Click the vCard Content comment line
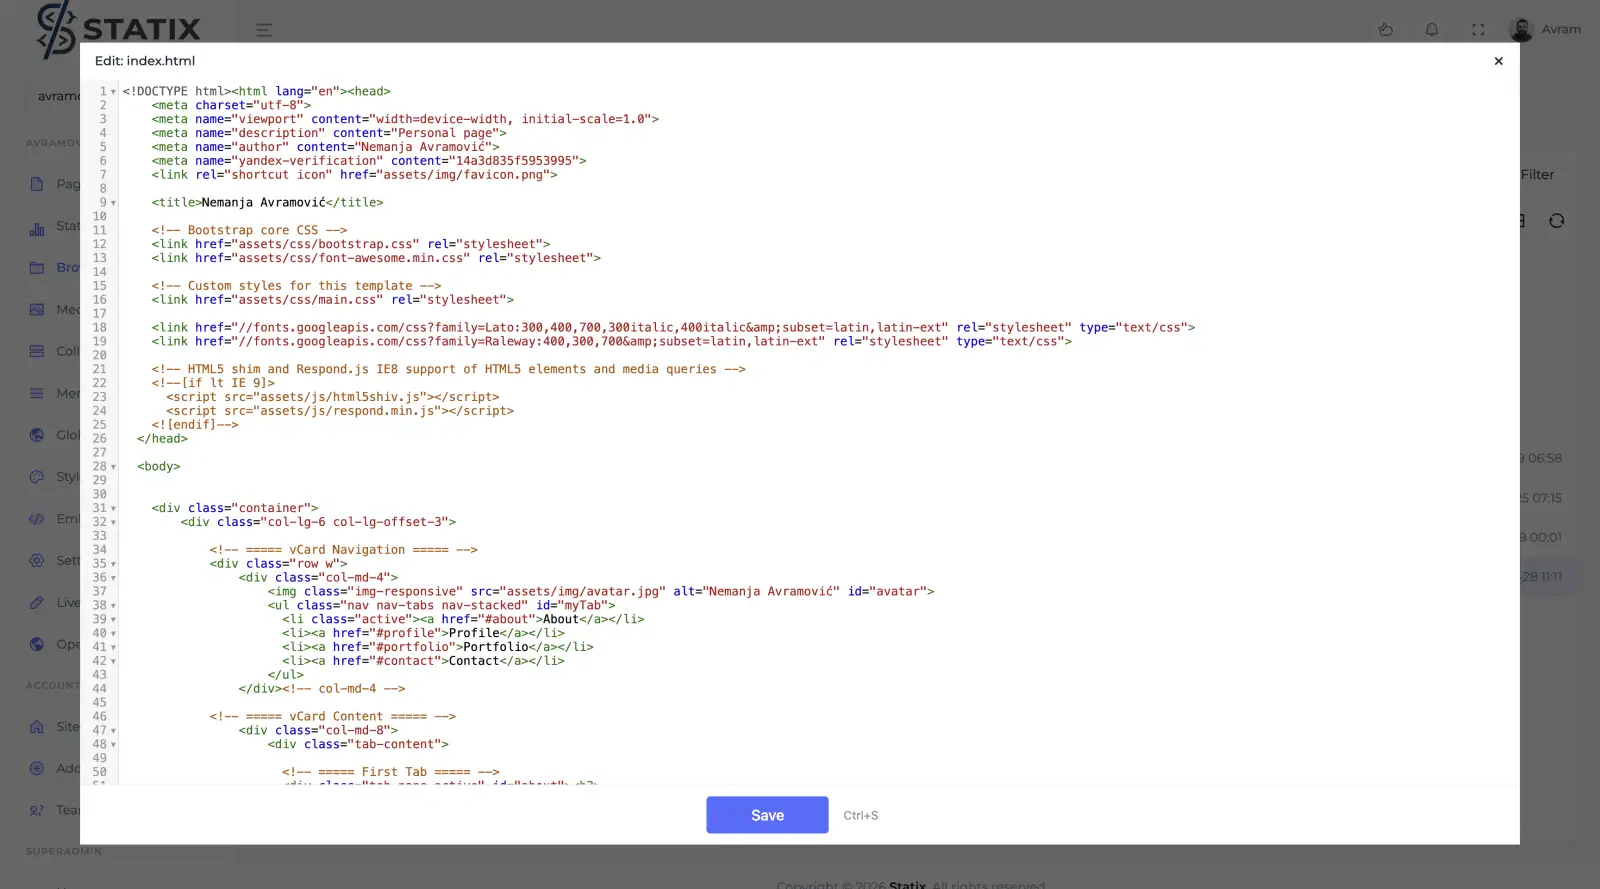The width and height of the screenshot is (1600, 889). pos(333,717)
